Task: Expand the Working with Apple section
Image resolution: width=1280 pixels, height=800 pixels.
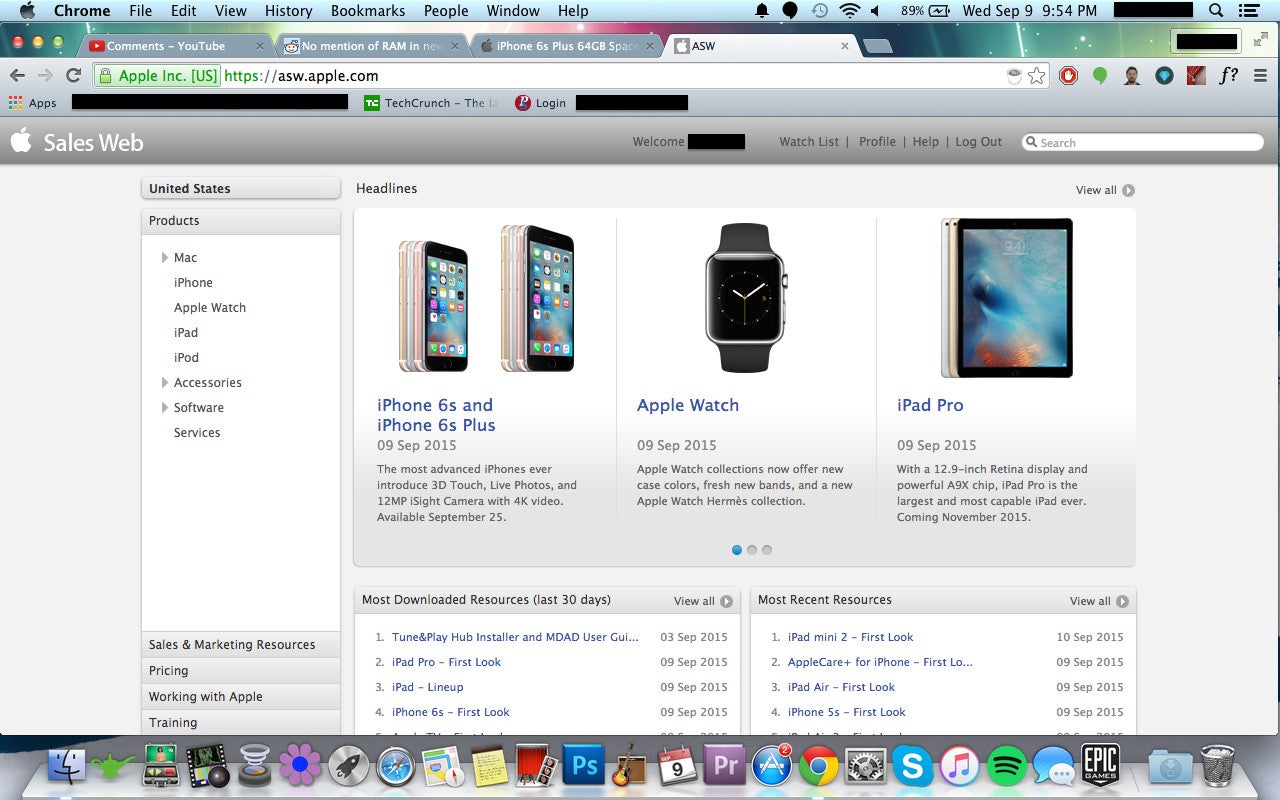Action: pos(241,697)
